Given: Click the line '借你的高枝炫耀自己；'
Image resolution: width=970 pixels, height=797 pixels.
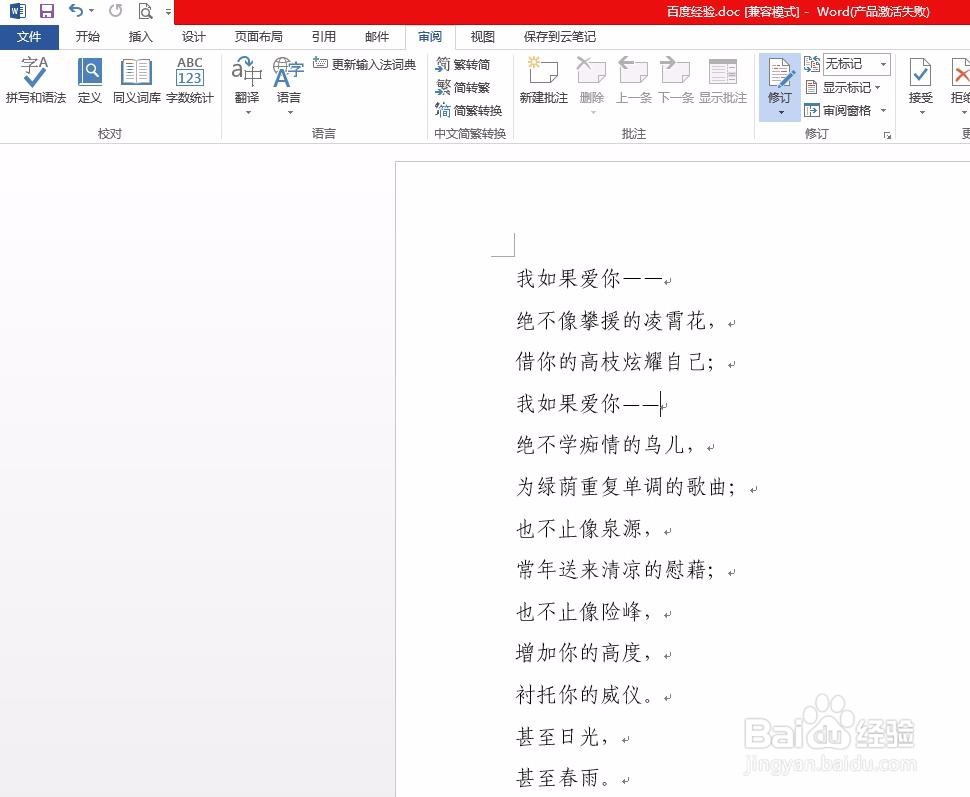Looking at the screenshot, I should pos(616,361).
